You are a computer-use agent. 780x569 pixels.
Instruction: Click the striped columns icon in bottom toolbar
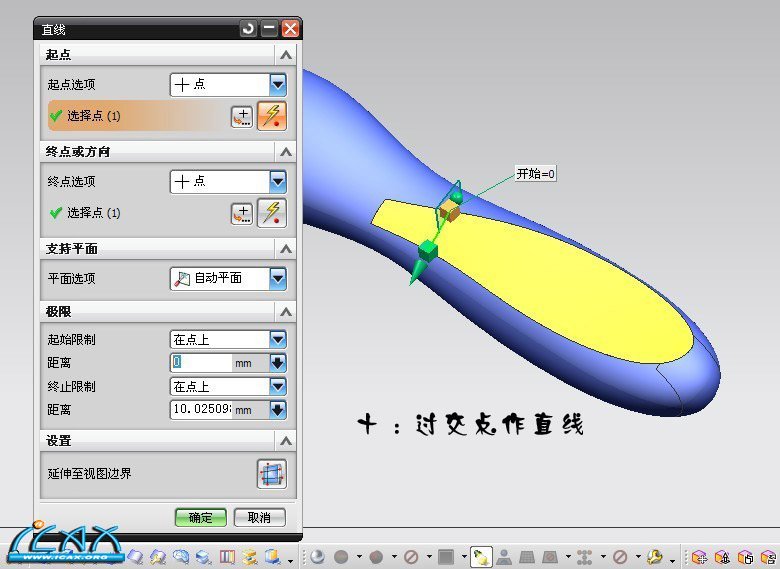tap(227, 556)
